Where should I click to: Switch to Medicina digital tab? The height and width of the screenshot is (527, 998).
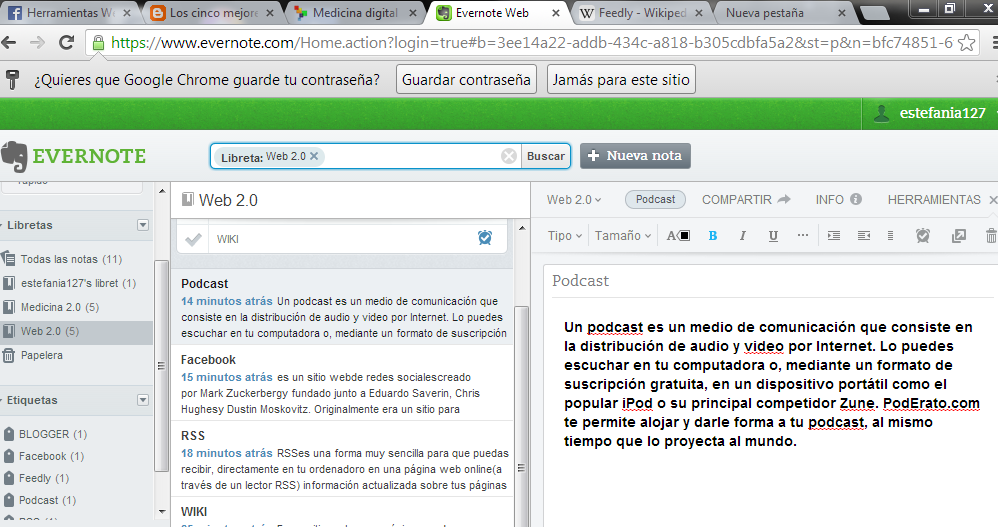pos(355,13)
